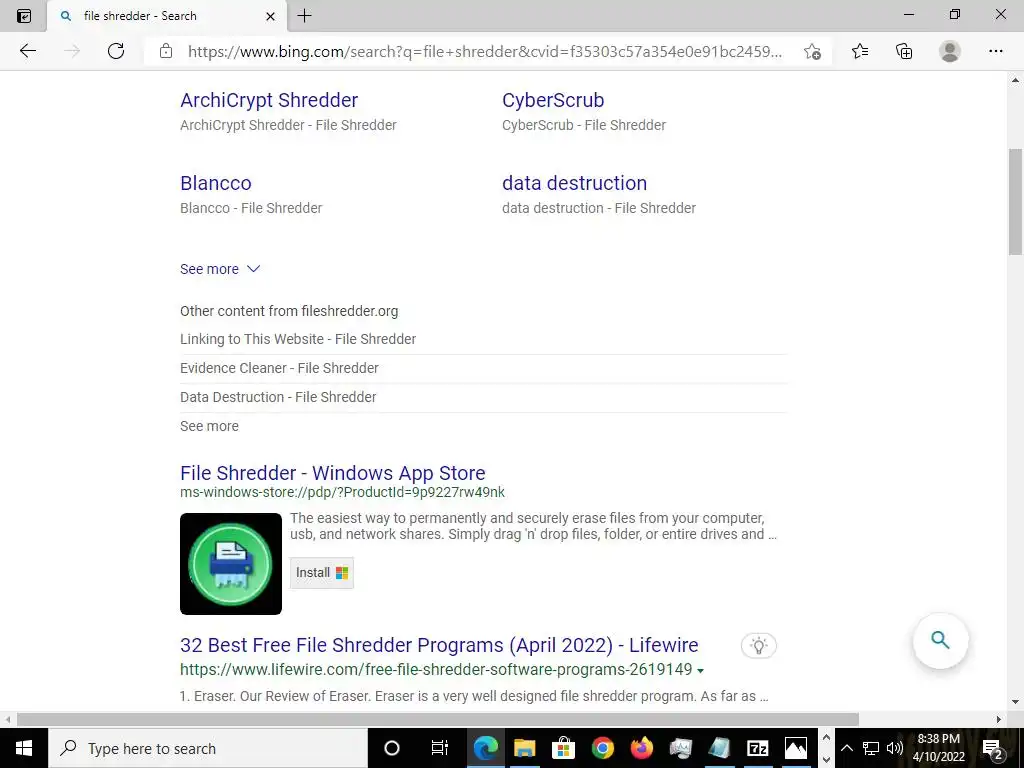Image resolution: width=1024 pixels, height=768 pixels.
Task: Expand See more with chevron
Action: [x=220, y=269]
